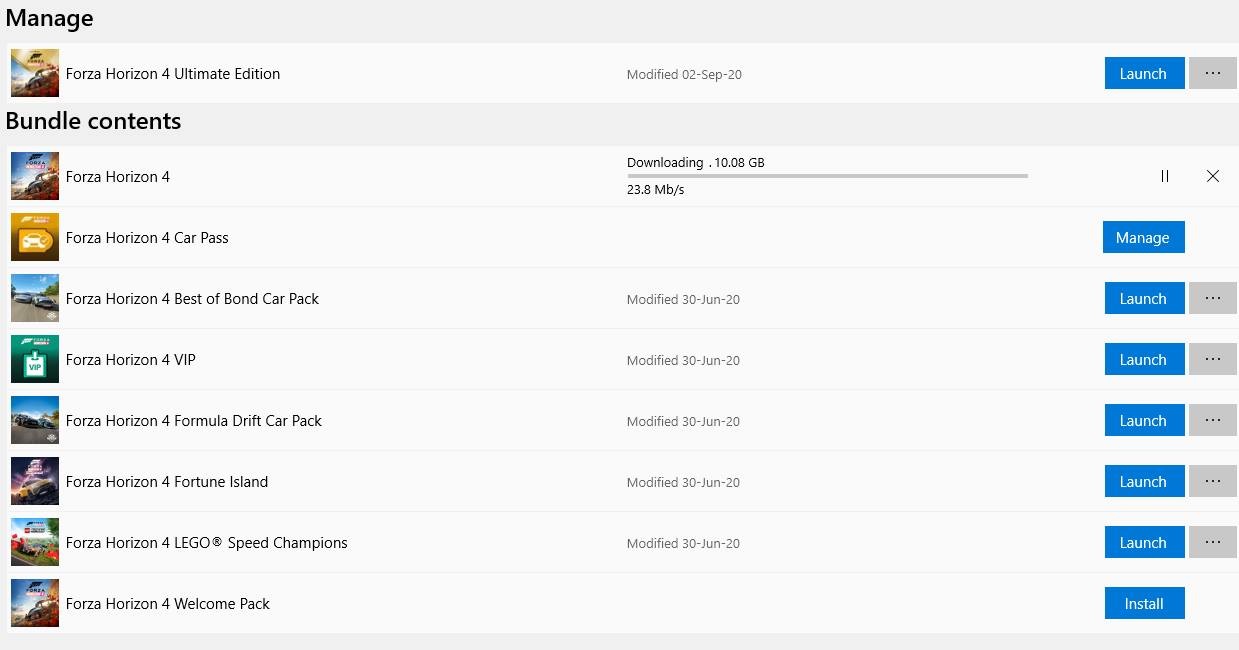Click the 'Manage' heading
This screenshot has height=650, width=1239.
click(49, 19)
